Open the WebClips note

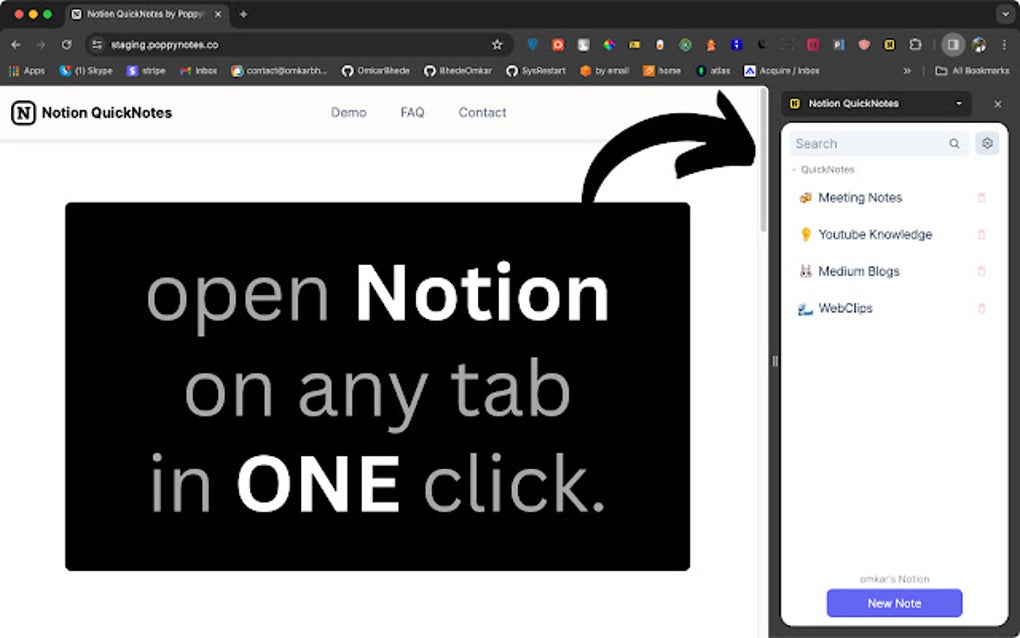[x=845, y=308]
